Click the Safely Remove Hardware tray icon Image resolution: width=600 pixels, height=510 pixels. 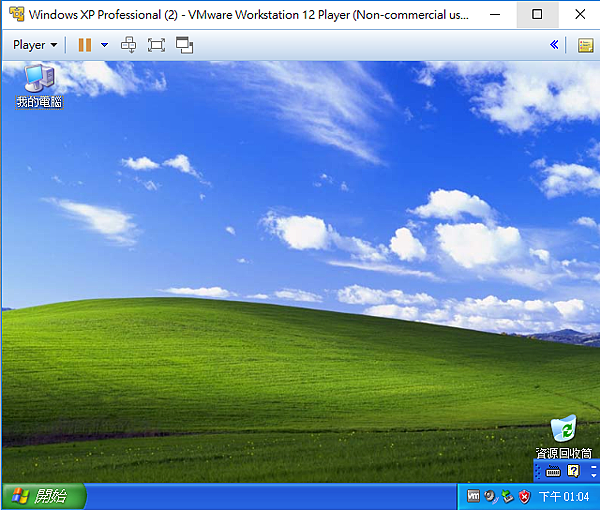(507, 497)
